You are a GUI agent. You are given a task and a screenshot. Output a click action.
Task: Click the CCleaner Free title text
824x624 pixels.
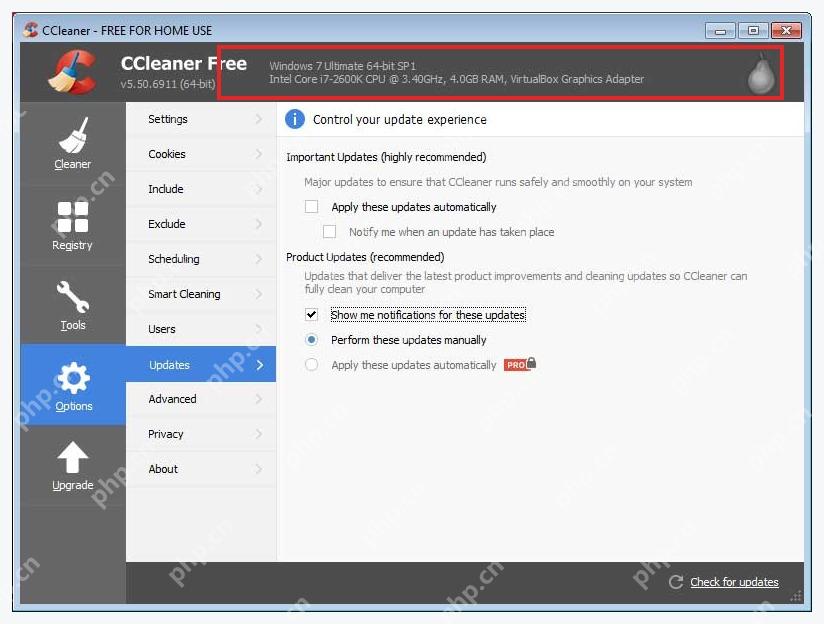pyautogui.click(x=183, y=64)
